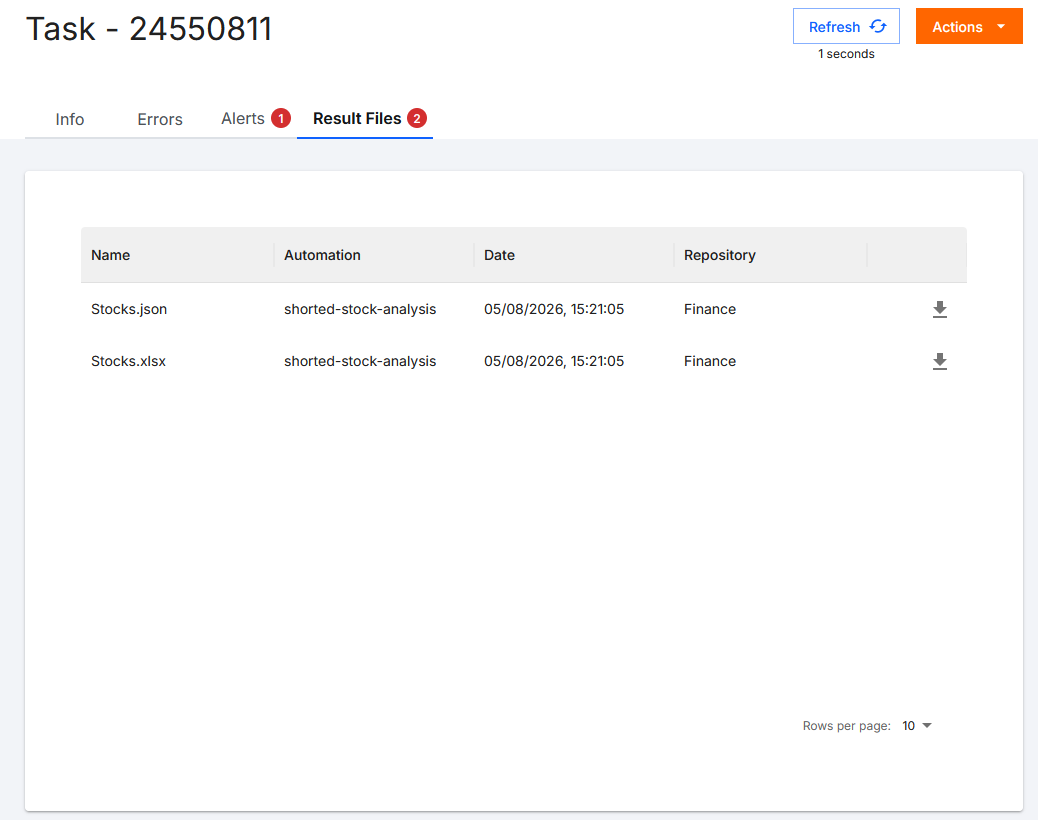The image size is (1038, 820).
Task: Click the 'Rows per page:' label
Action: [x=847, y=726]
